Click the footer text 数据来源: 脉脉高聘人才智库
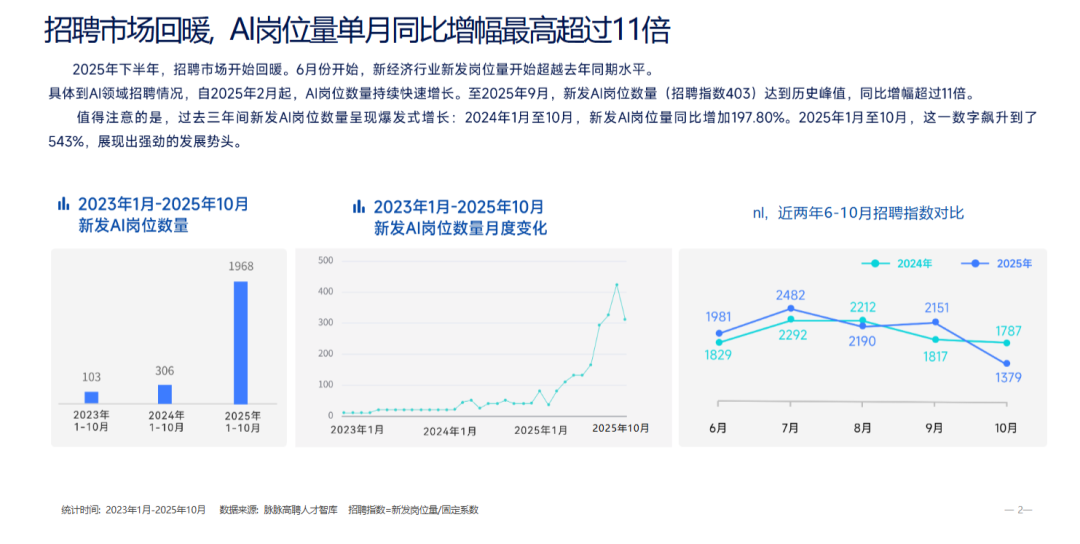The image size is (1080, 544). 279,510
